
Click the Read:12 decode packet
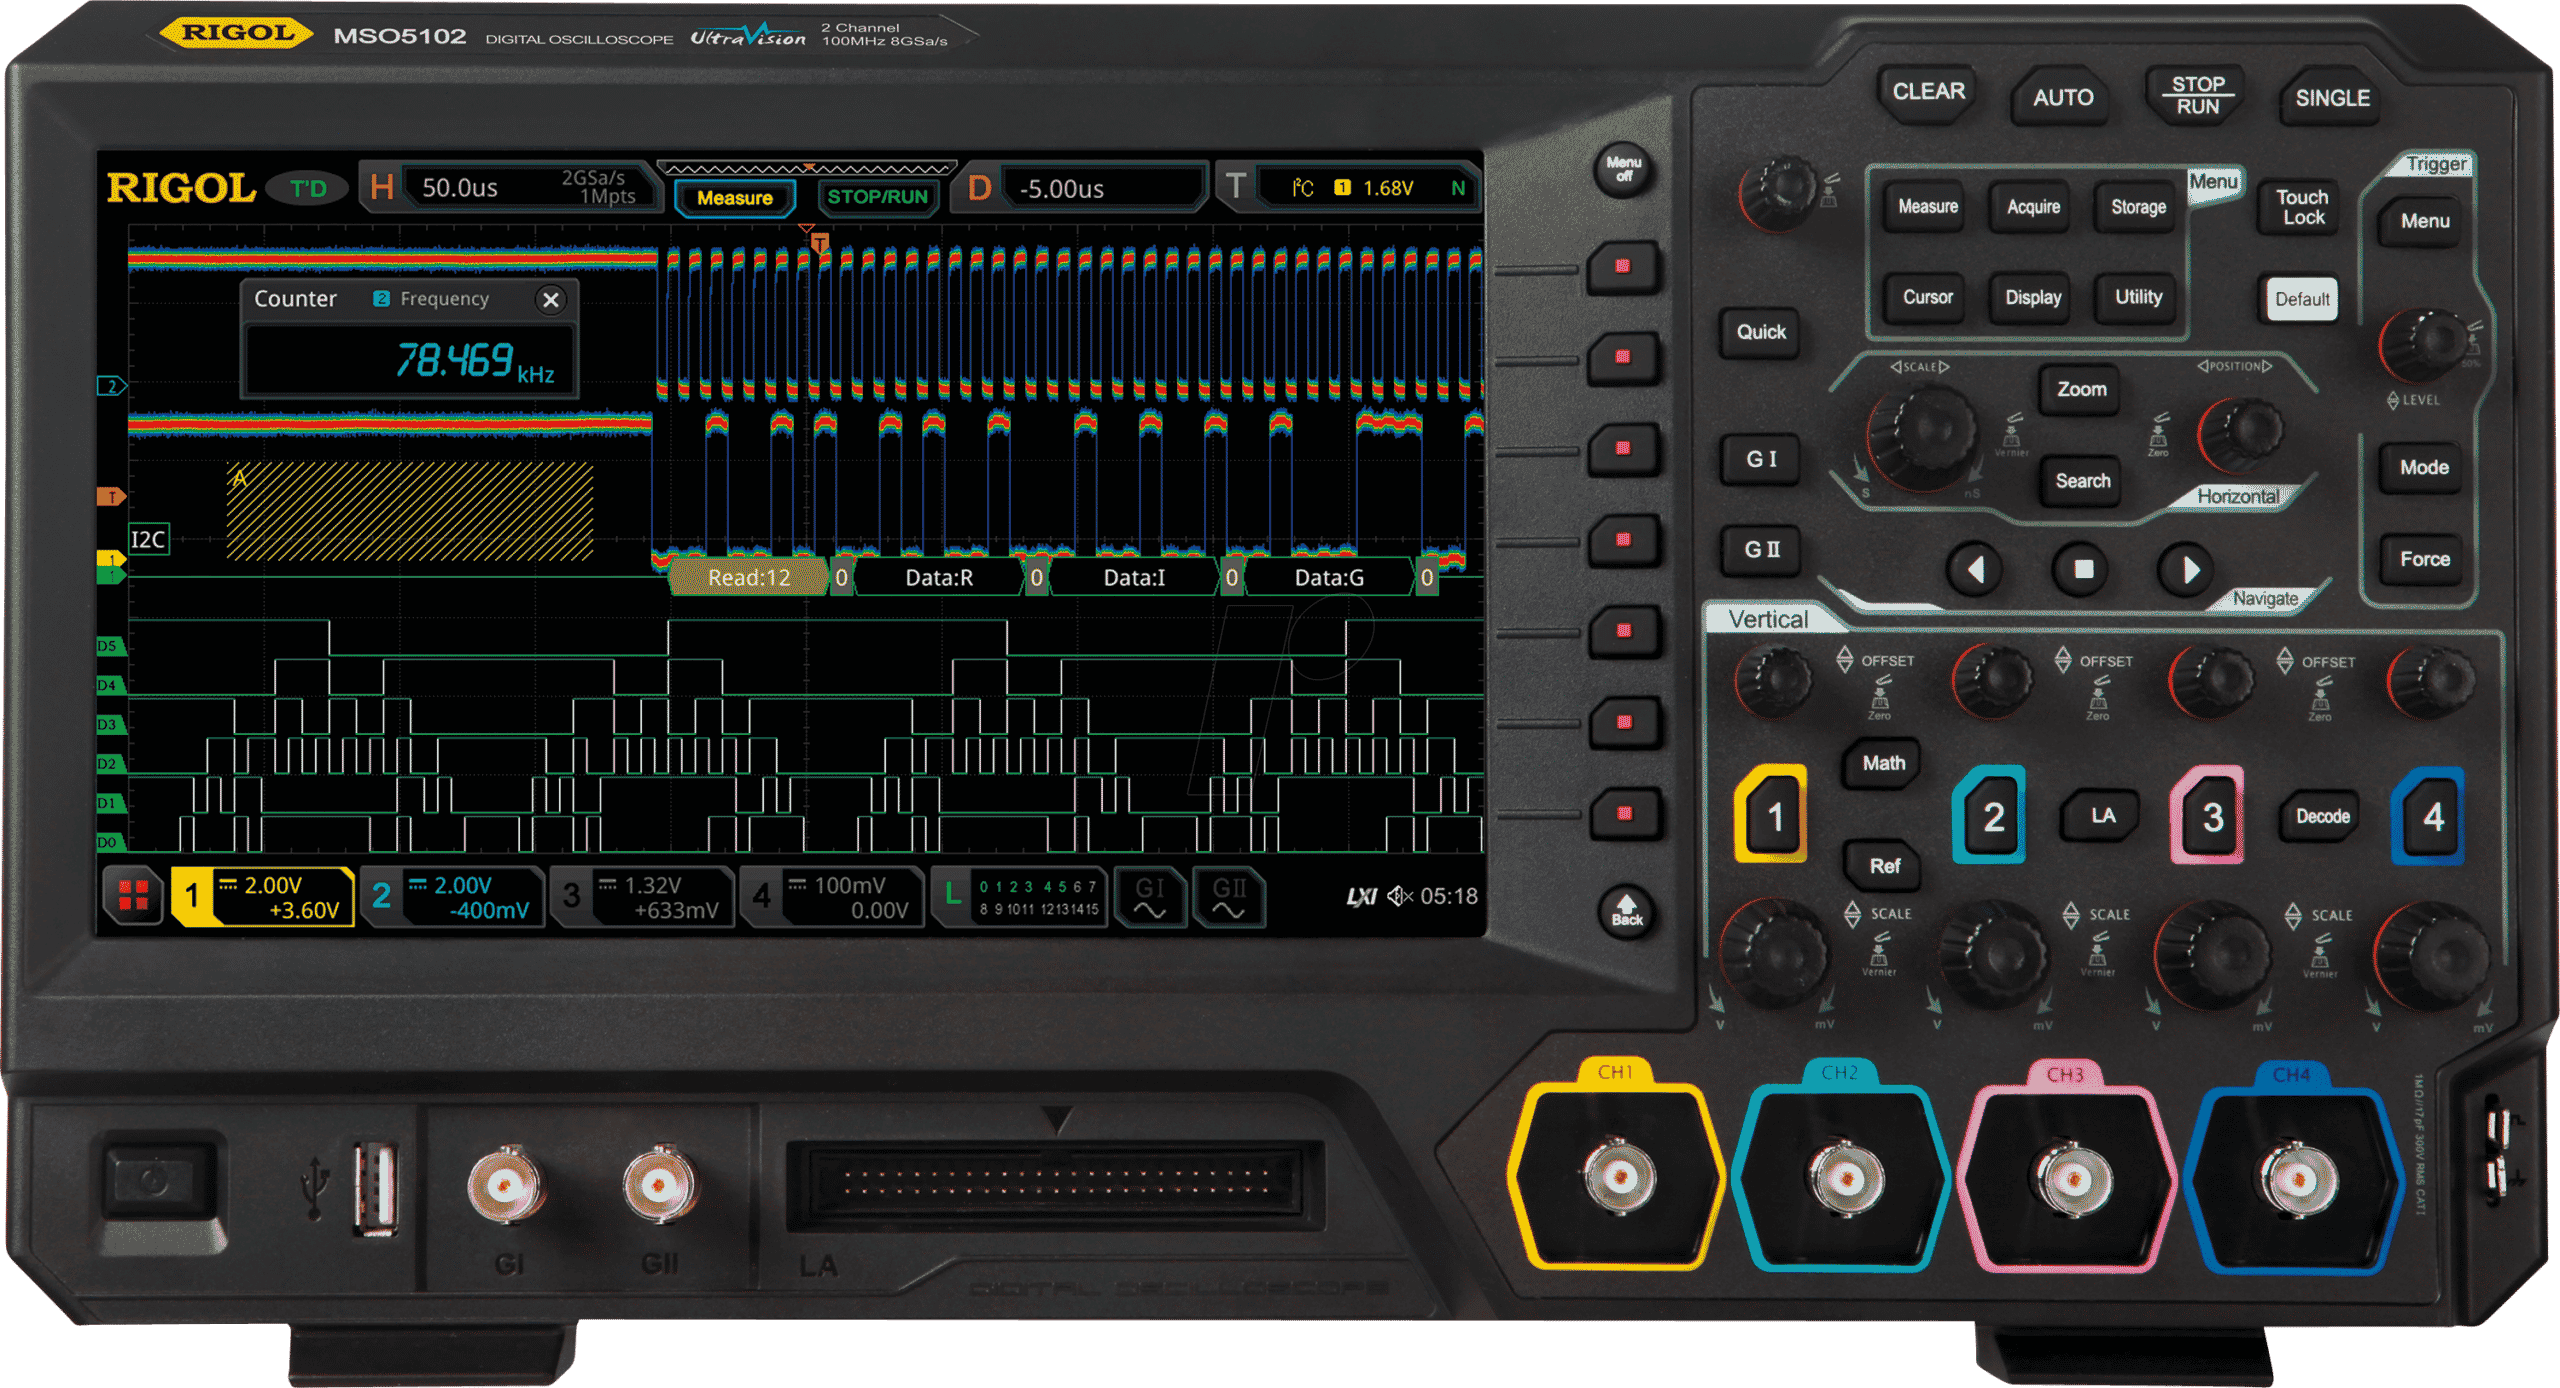coord(749,578)
